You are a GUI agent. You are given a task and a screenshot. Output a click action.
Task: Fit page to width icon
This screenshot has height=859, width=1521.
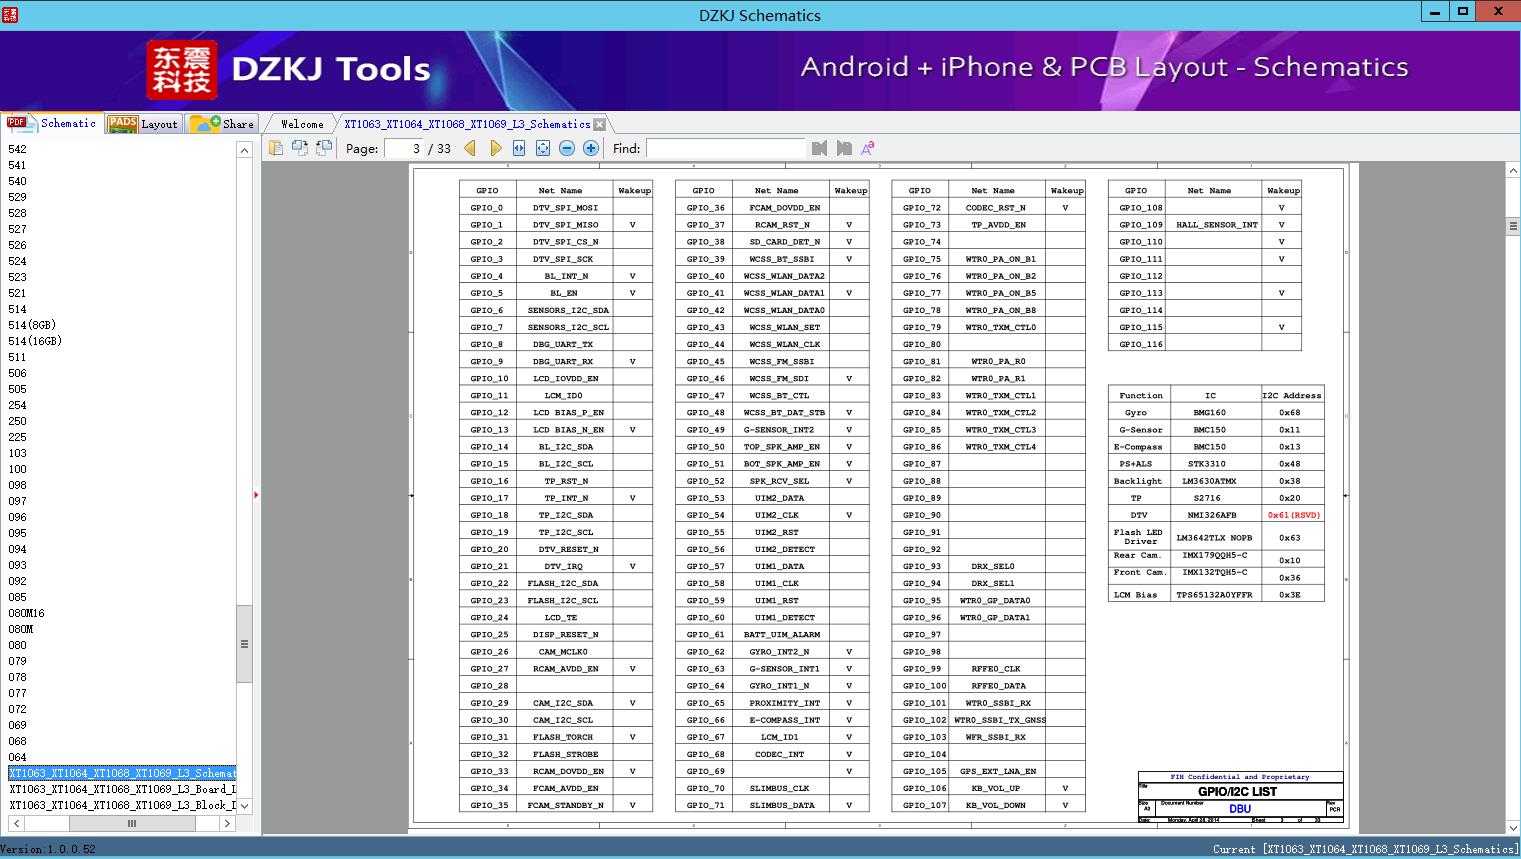(x=519, y=148)
